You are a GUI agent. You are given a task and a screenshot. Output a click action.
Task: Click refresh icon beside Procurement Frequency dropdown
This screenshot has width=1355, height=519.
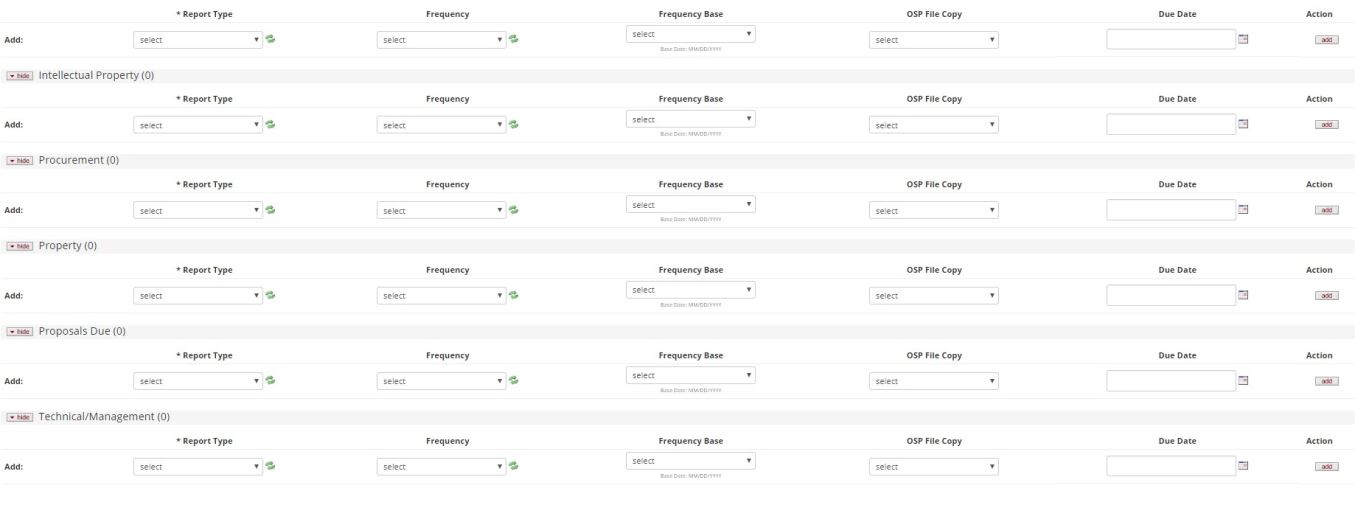tap(514, 210)
